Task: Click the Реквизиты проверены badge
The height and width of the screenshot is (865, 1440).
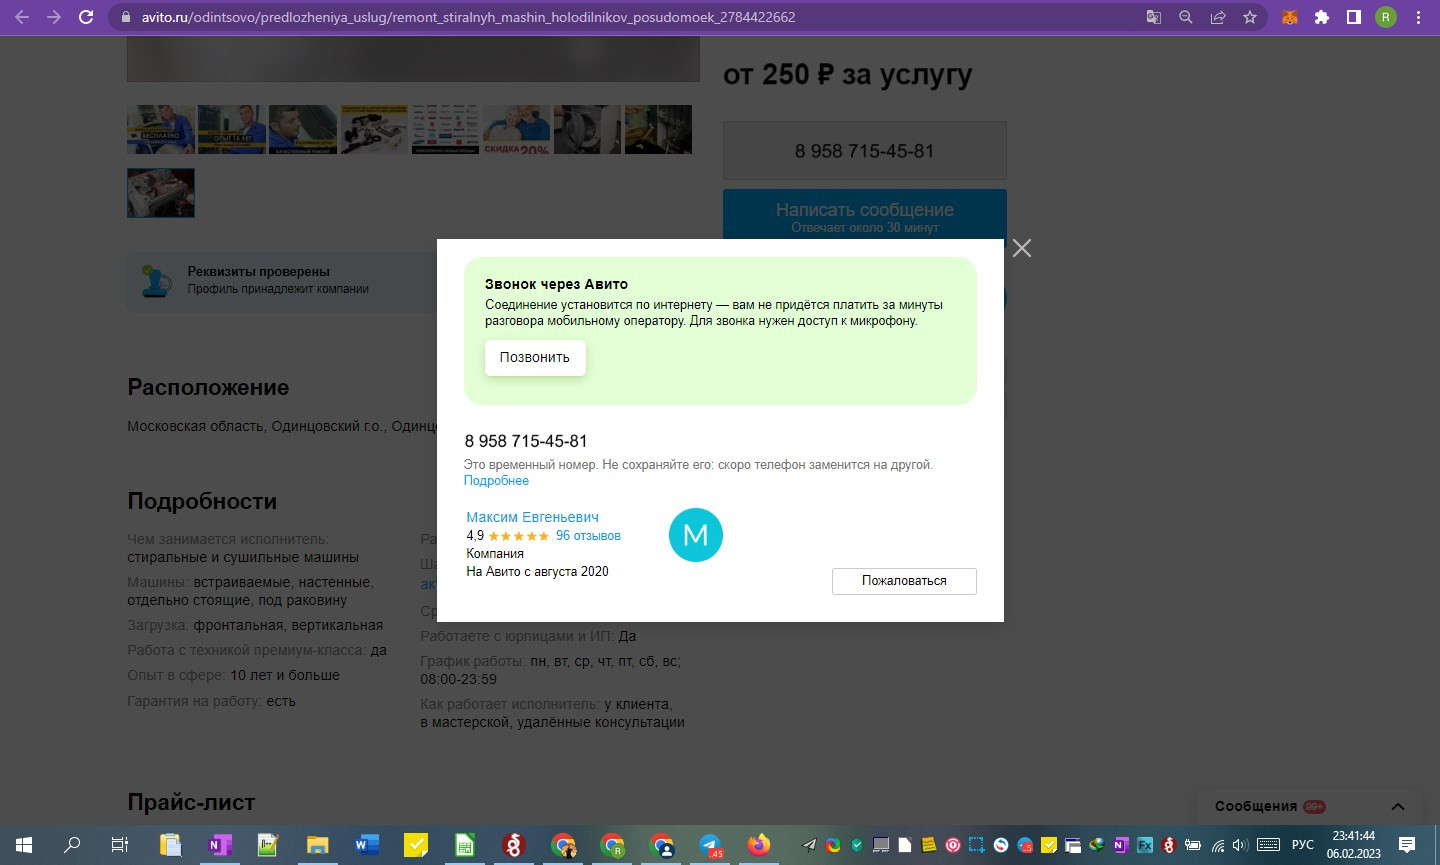Action: click(282, 281)
